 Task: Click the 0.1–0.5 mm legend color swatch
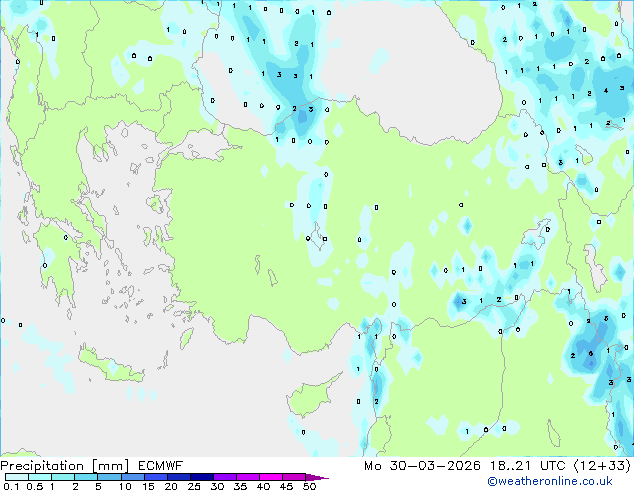17,477
